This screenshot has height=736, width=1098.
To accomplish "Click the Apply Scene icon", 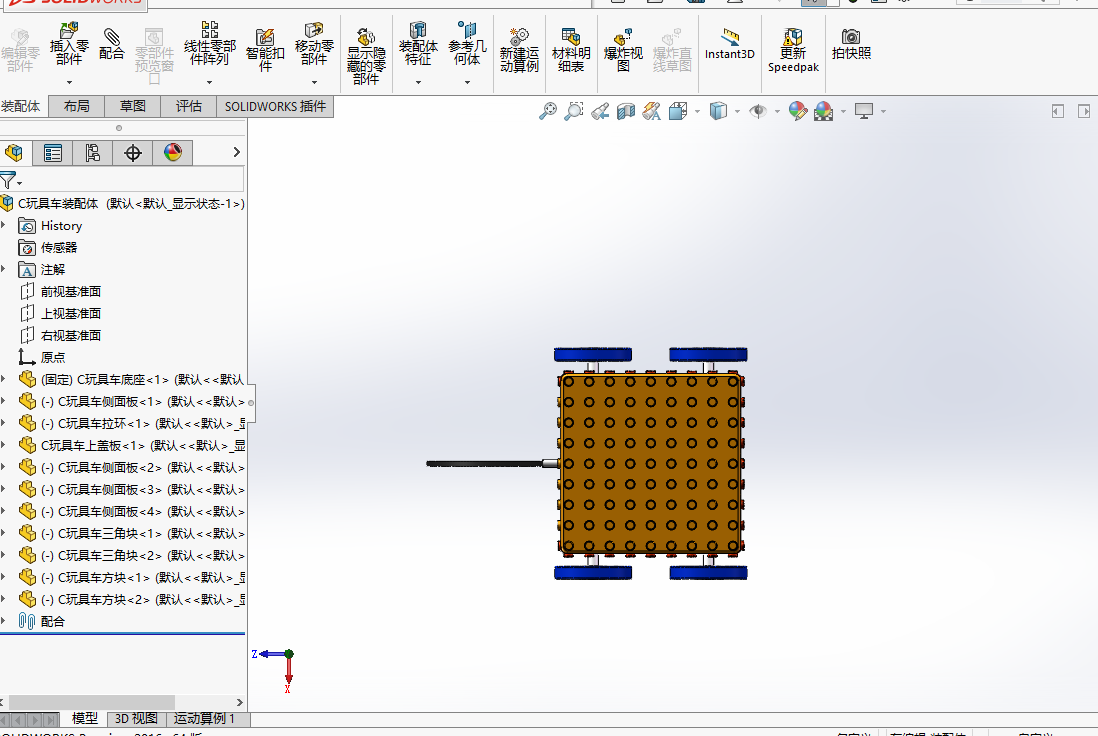I will pyautogui.click(x=824, y=111).
